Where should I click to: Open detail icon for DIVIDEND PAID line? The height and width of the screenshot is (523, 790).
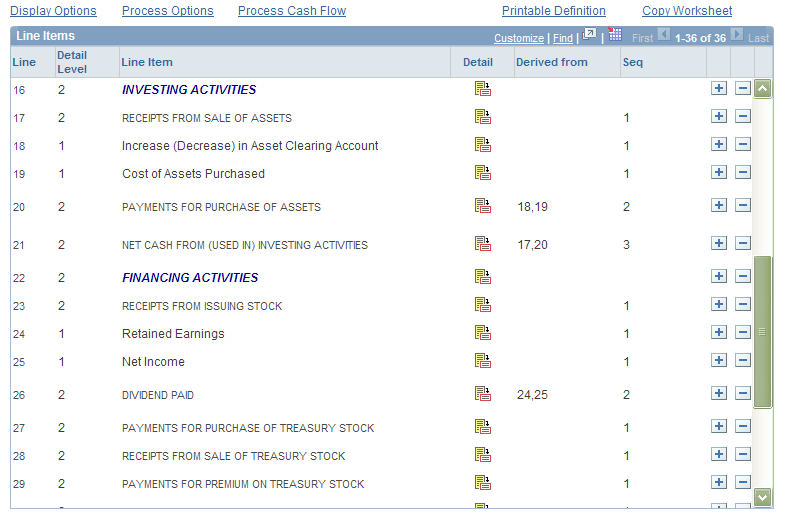(x=483, y=394)
